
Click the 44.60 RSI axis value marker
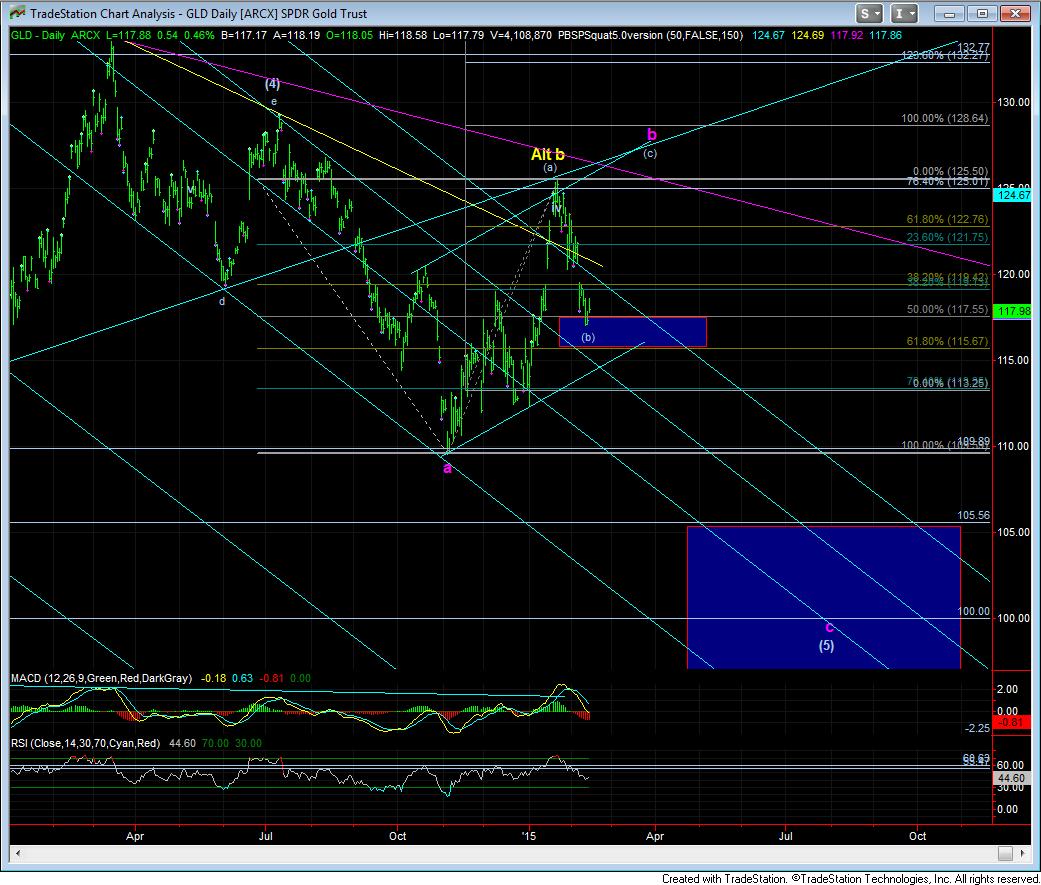1011,777
